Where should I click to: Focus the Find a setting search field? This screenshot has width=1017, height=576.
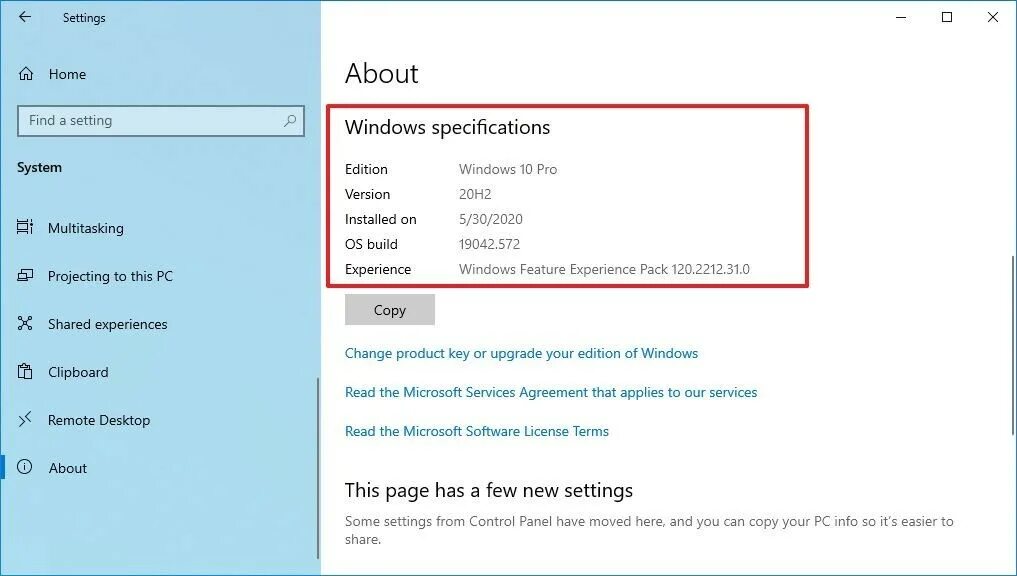coord(161,121)
